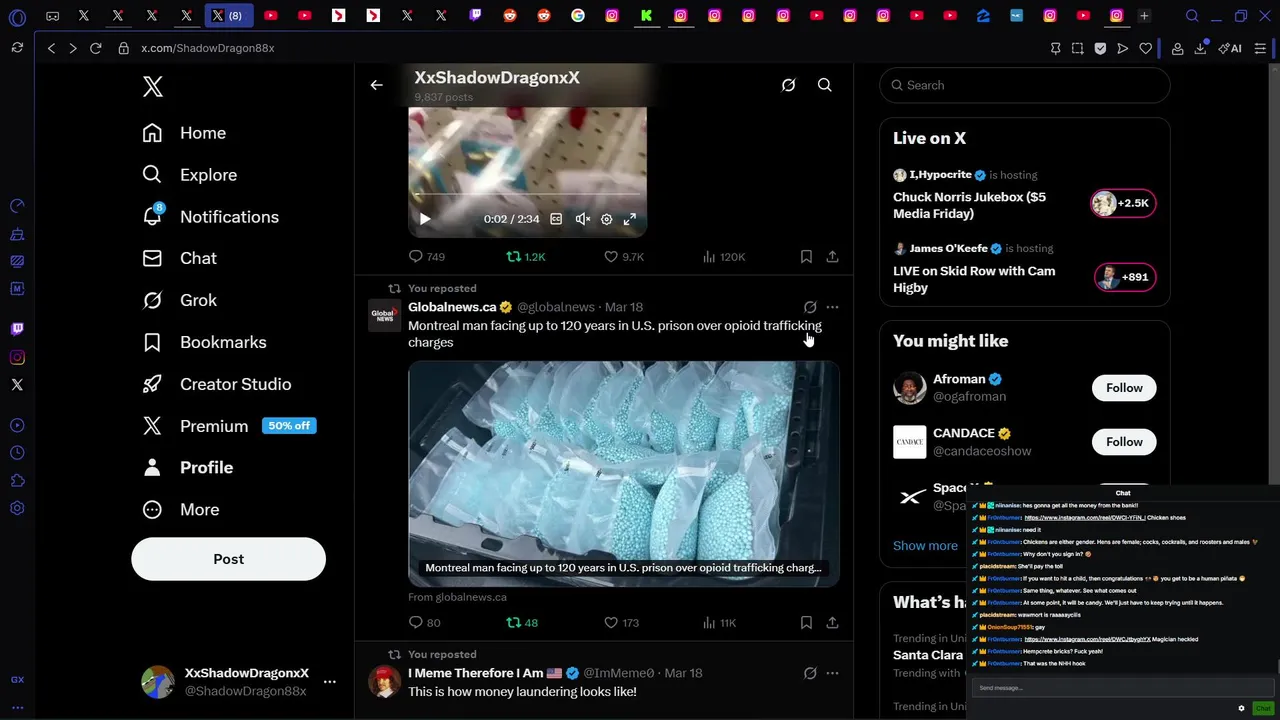Open chat overlay settings gear
The height and width of the screenshot is (720, 1280).
pyautogui.click(x=1241, y=708)
